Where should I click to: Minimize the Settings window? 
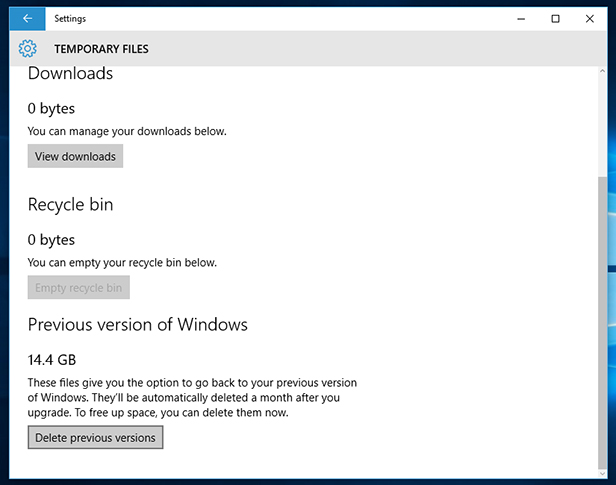coord(521,18)
